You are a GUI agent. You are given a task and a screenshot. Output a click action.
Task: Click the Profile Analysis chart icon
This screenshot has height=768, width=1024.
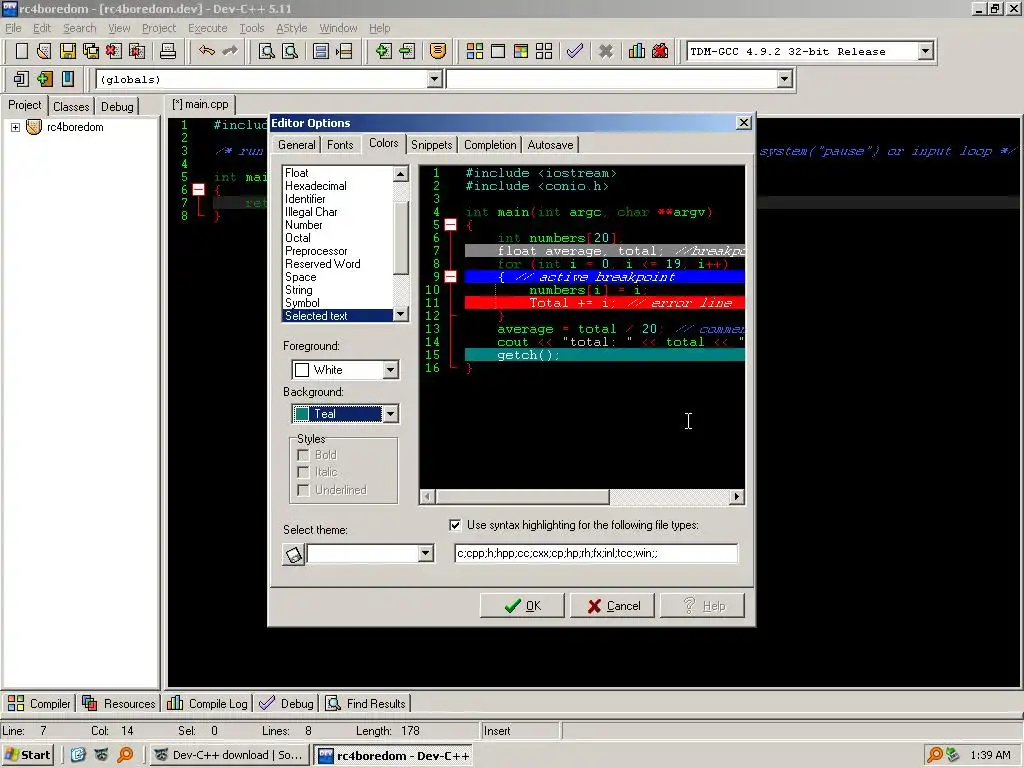tap(637, 51)
